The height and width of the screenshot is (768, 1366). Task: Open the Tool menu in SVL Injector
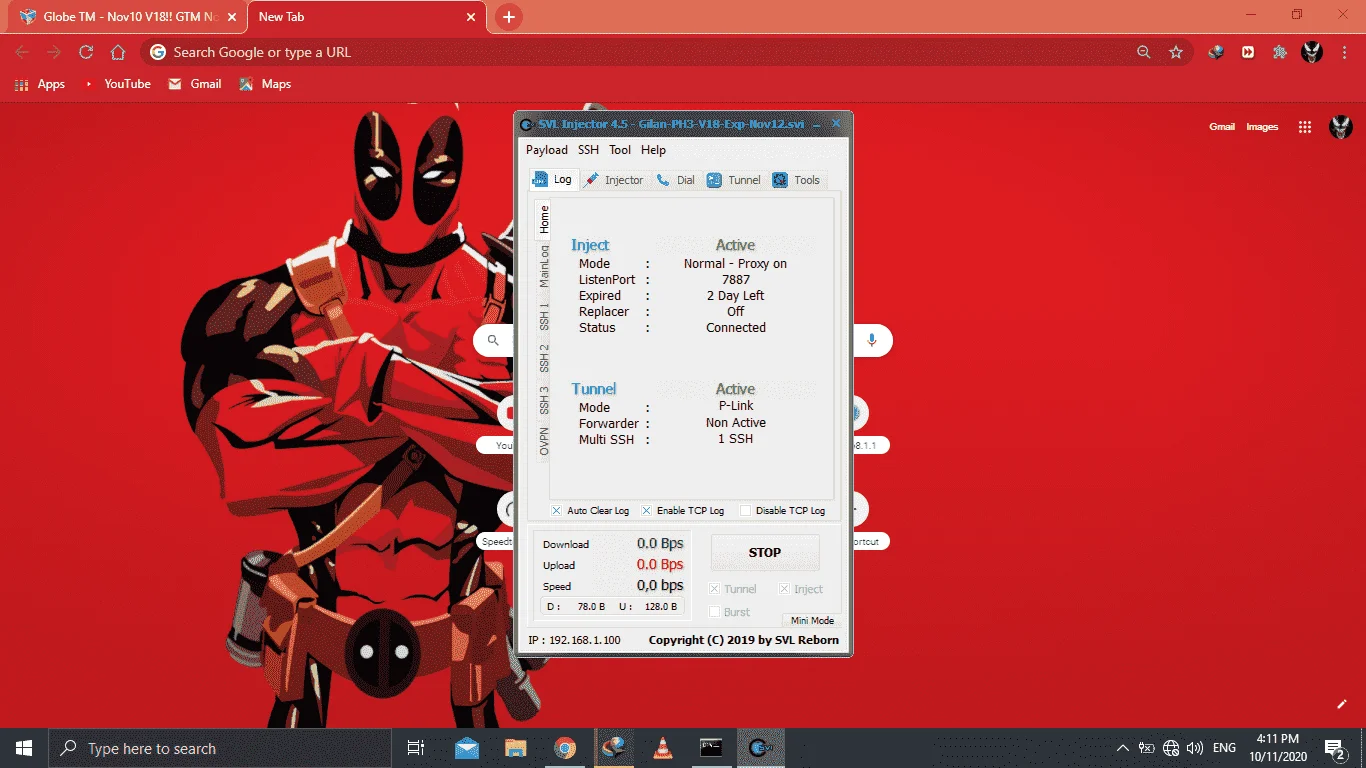620,150
